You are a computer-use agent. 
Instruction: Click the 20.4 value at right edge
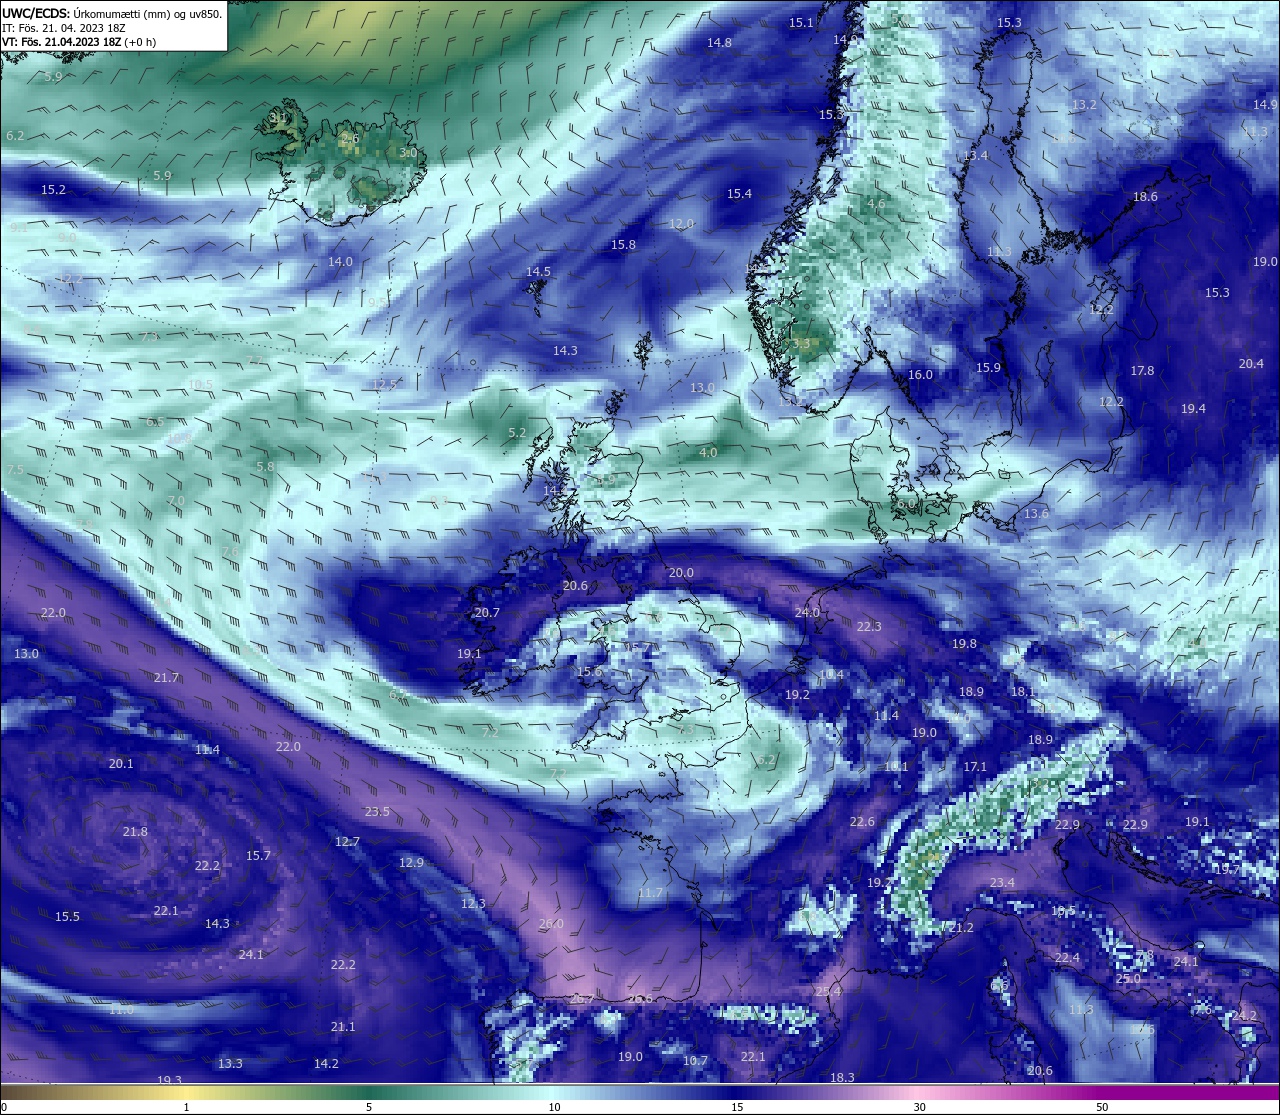[x=1251, y=364]
